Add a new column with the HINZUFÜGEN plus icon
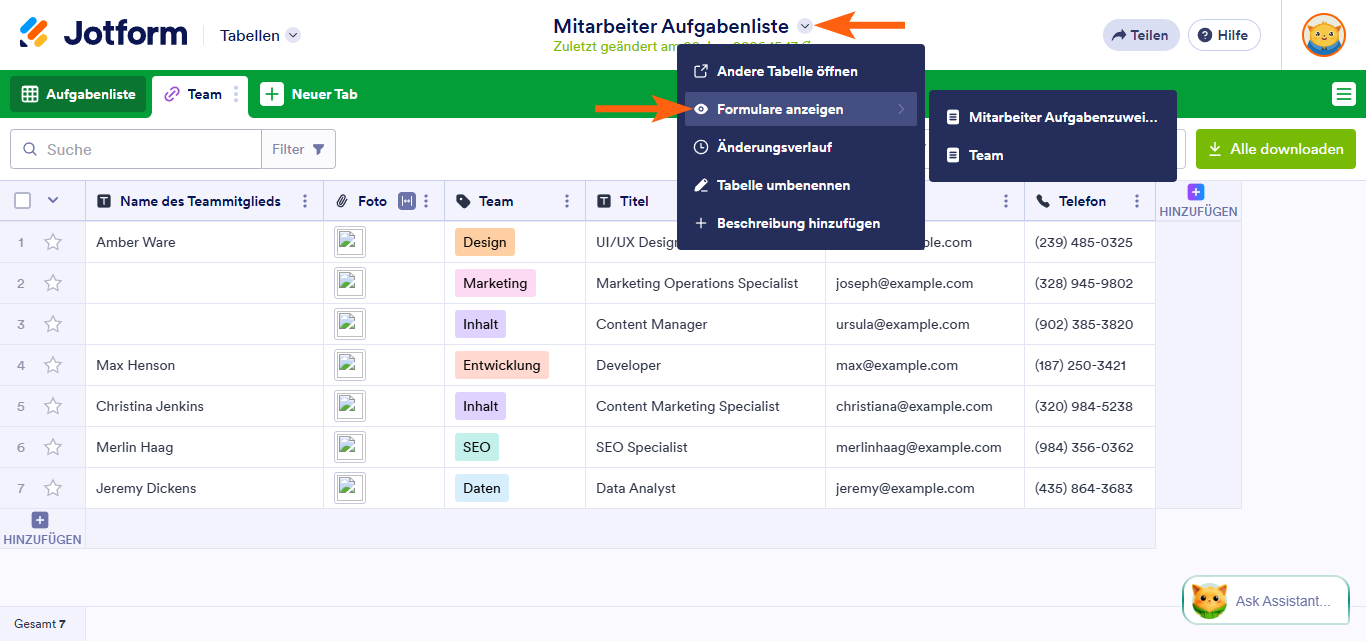 pos(1196,192)
